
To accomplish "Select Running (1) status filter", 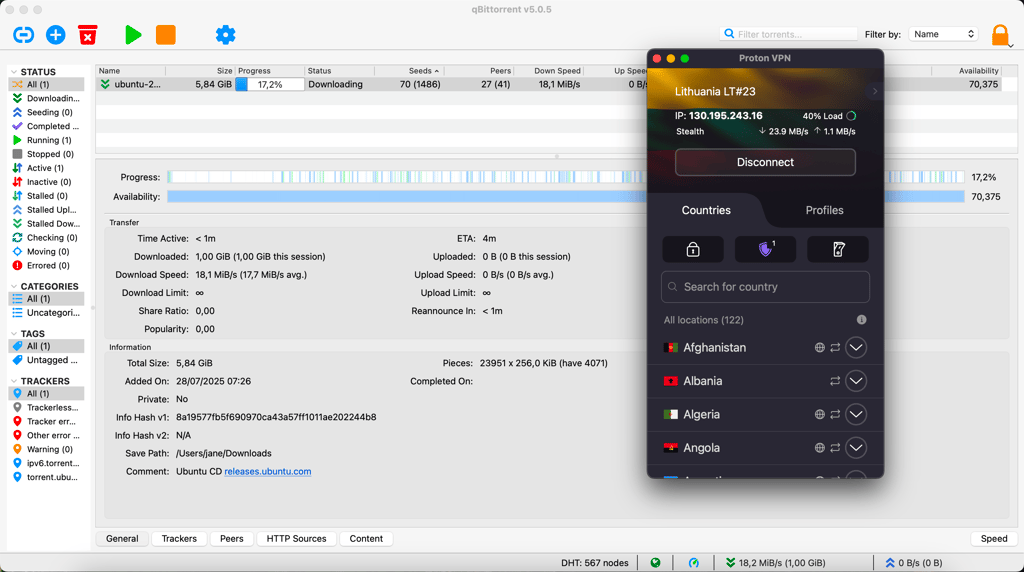I will [46, 140].
